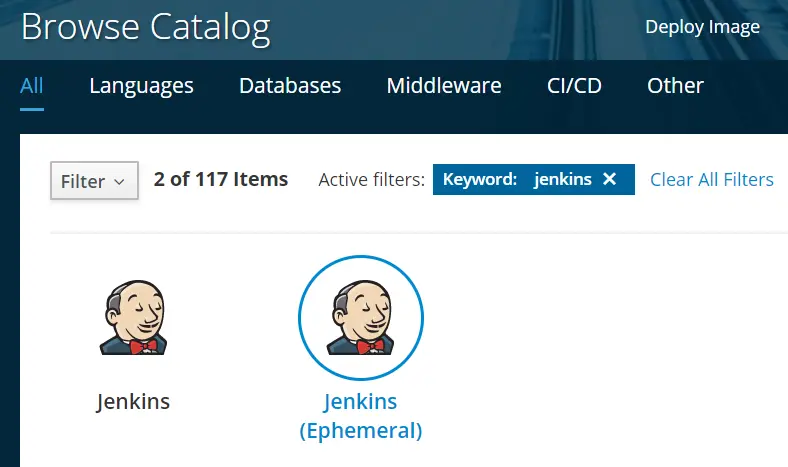Go to the Databases tab
The width and height of the screenshot is (788, 467).
tap(290, 85)
